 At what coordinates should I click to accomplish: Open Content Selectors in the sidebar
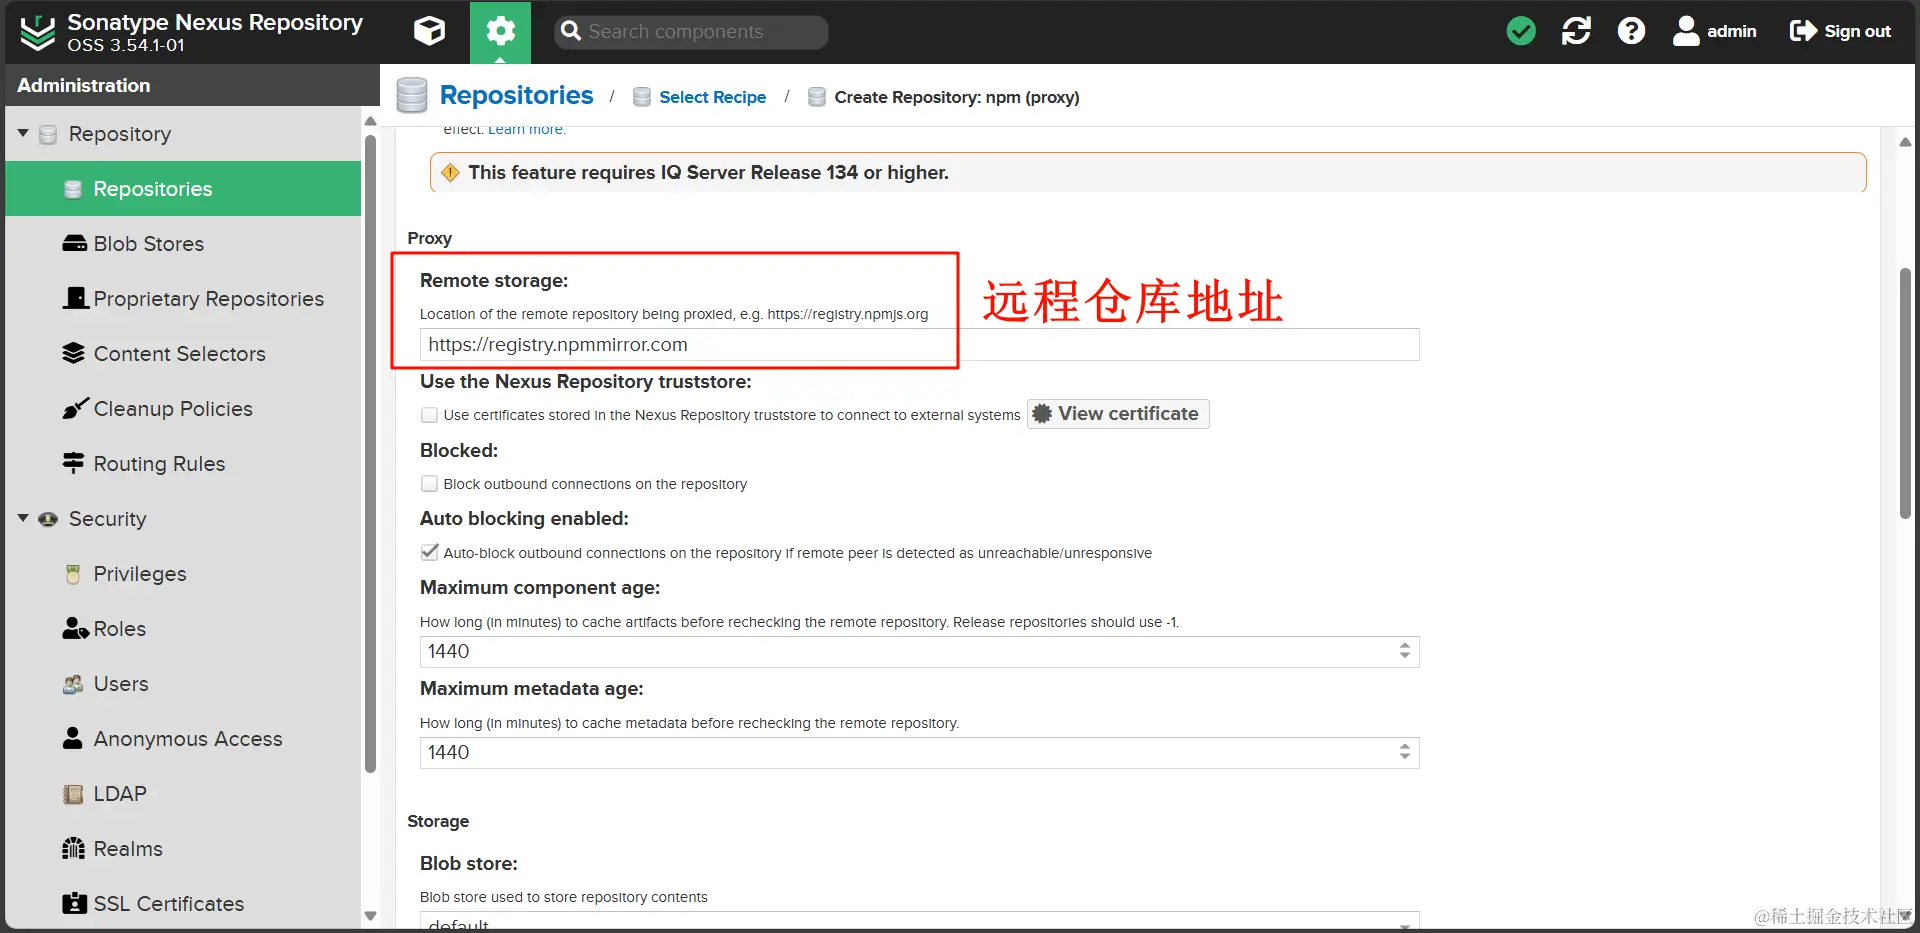pyautogui.click(x=183, y=354)
